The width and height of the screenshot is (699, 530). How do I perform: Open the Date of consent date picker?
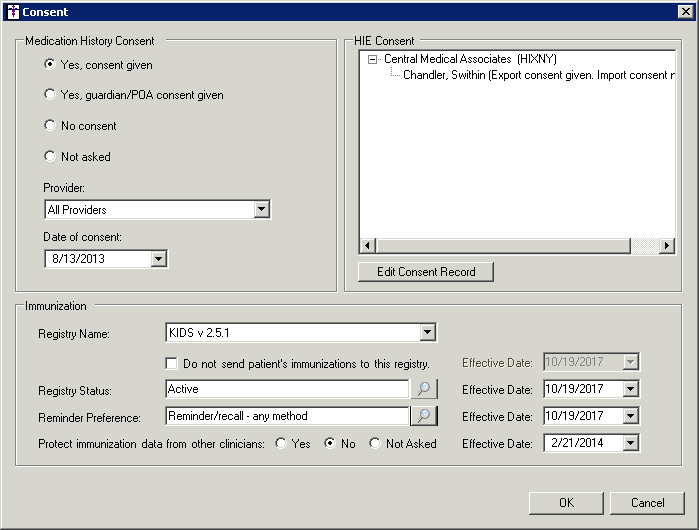(x=158, y=259)
